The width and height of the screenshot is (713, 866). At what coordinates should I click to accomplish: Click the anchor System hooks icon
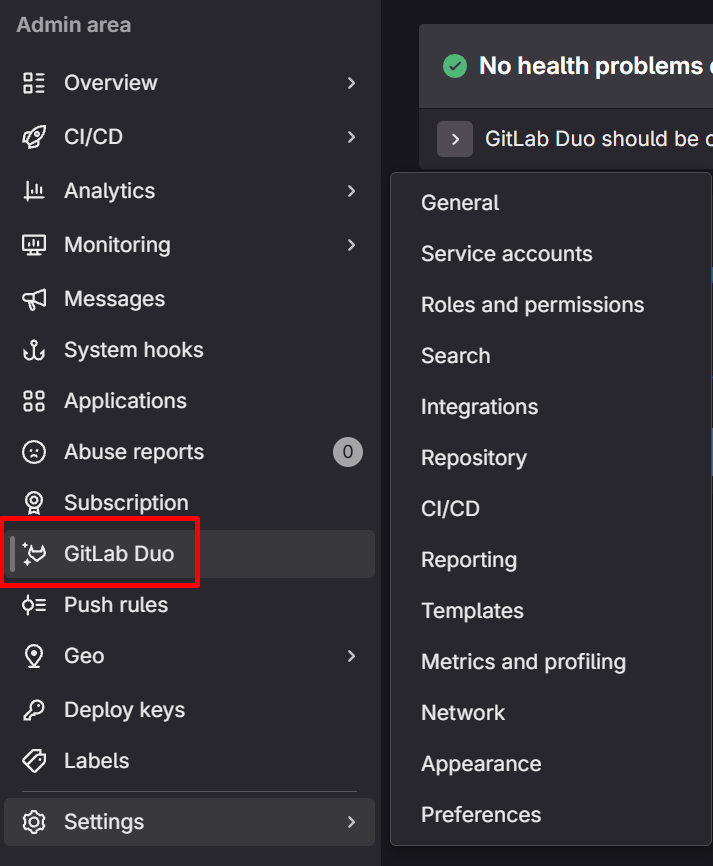[34, 350]
